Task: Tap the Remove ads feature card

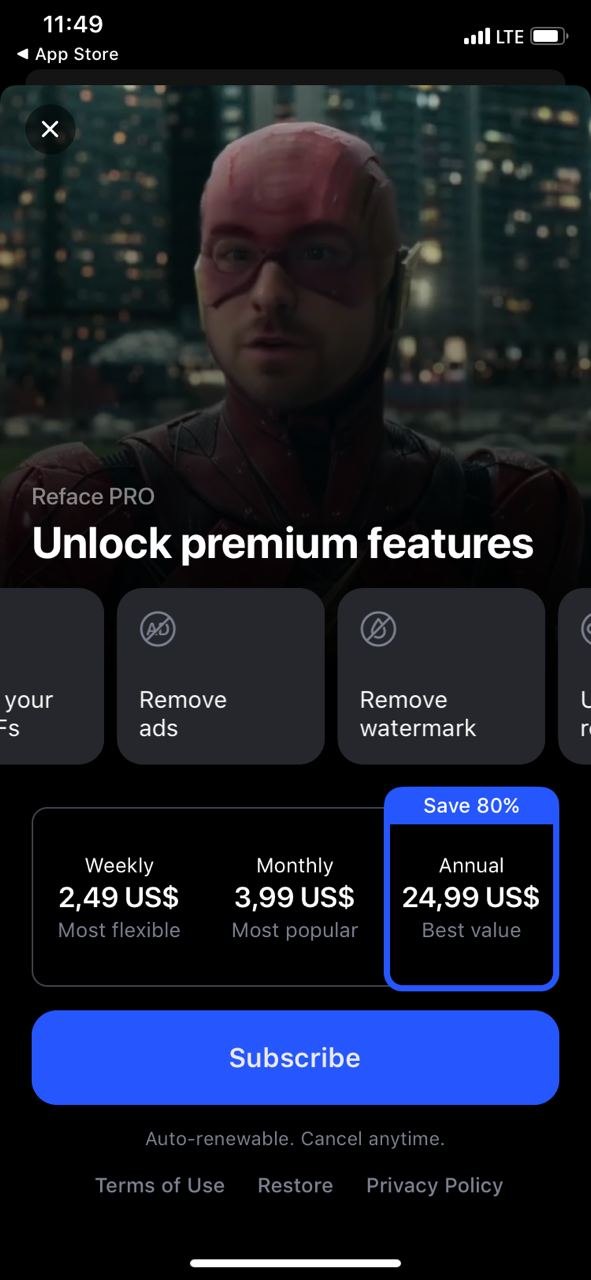Action: [221, 676]
